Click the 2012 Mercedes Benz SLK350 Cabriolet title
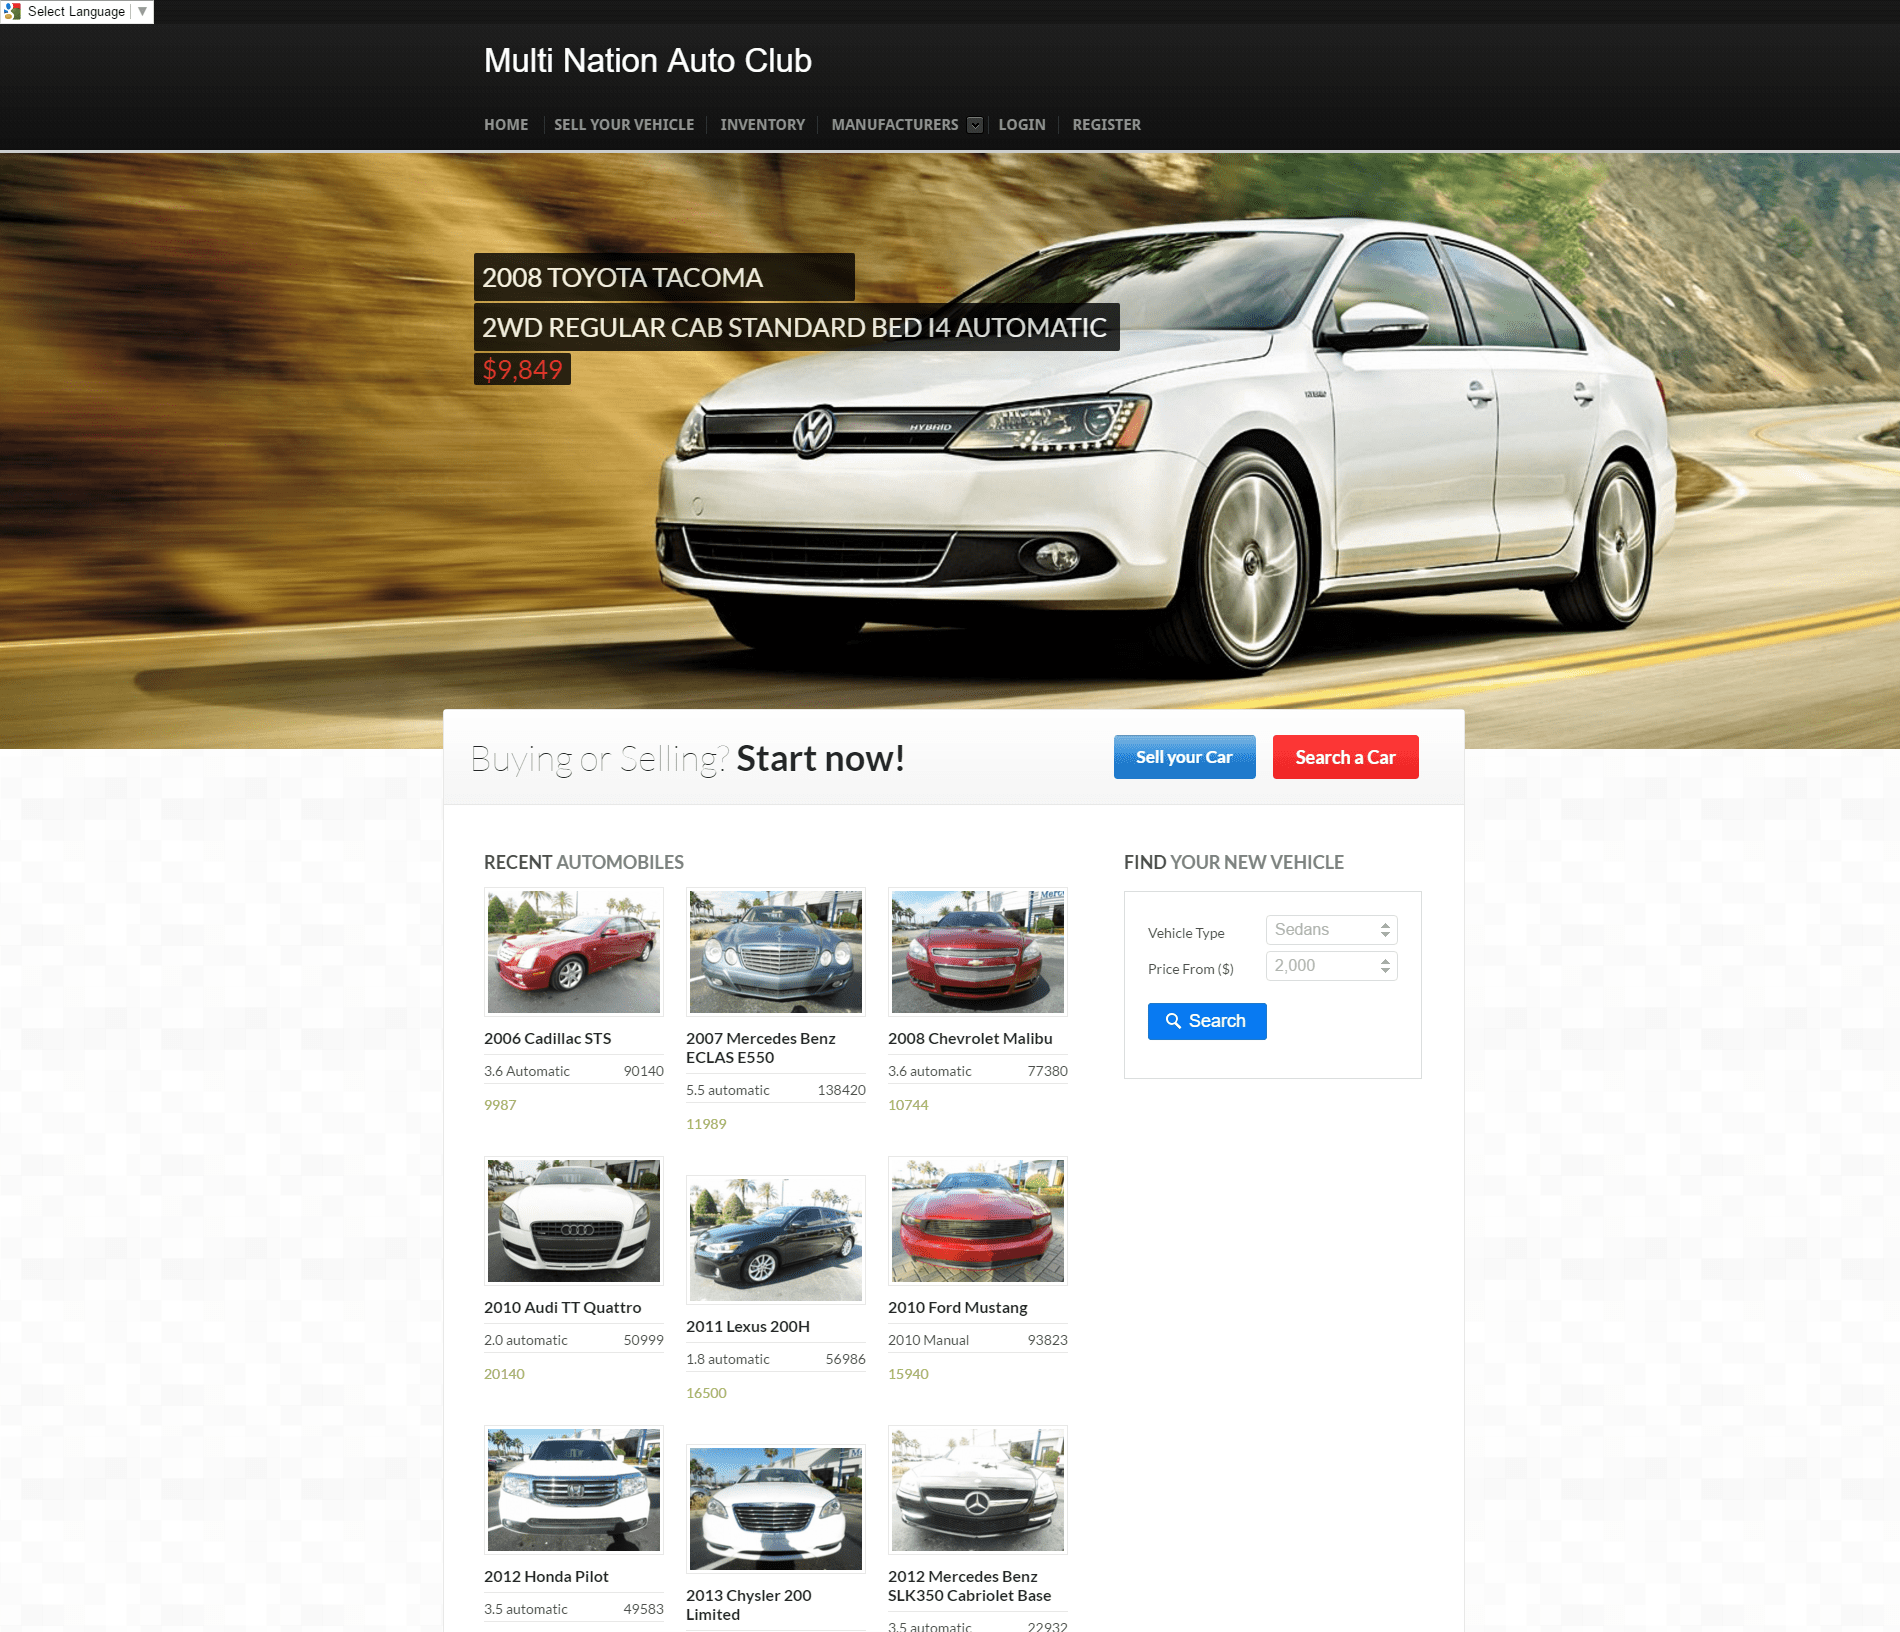Viewport: 1900px width, 1632px height. coord(969,1586)
